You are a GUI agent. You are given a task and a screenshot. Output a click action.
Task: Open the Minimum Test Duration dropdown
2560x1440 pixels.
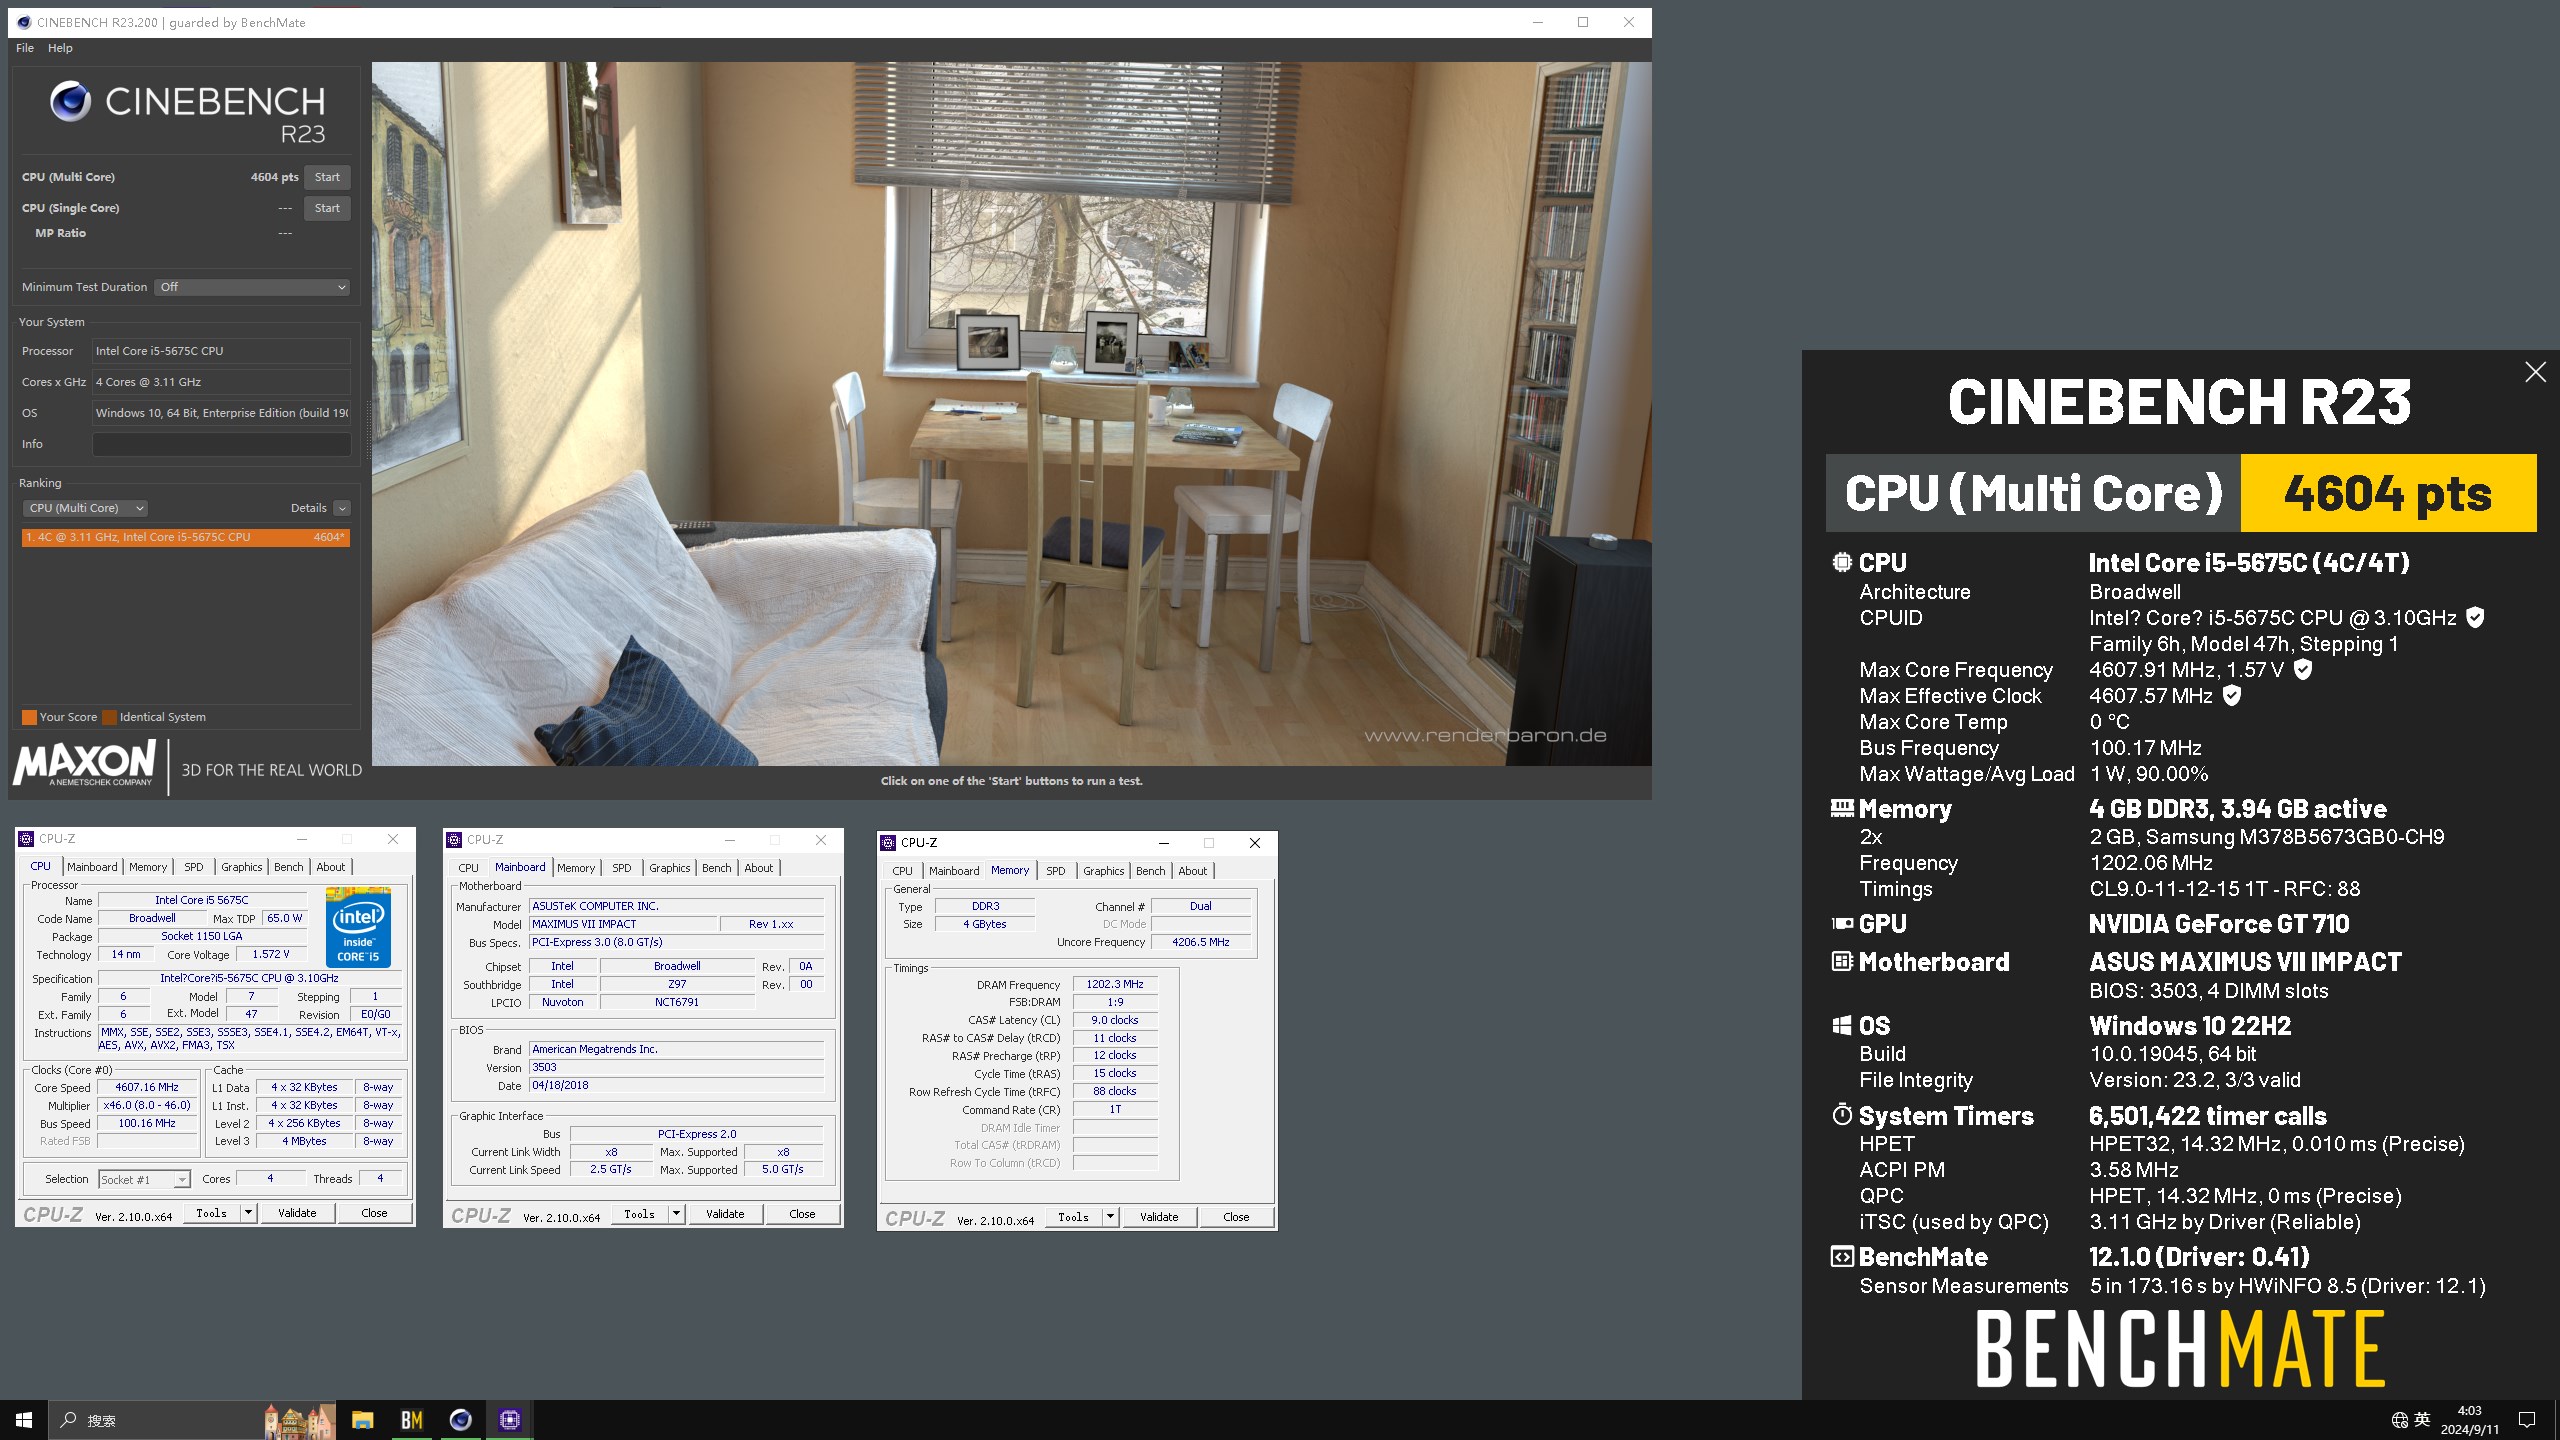click(252, 287)
